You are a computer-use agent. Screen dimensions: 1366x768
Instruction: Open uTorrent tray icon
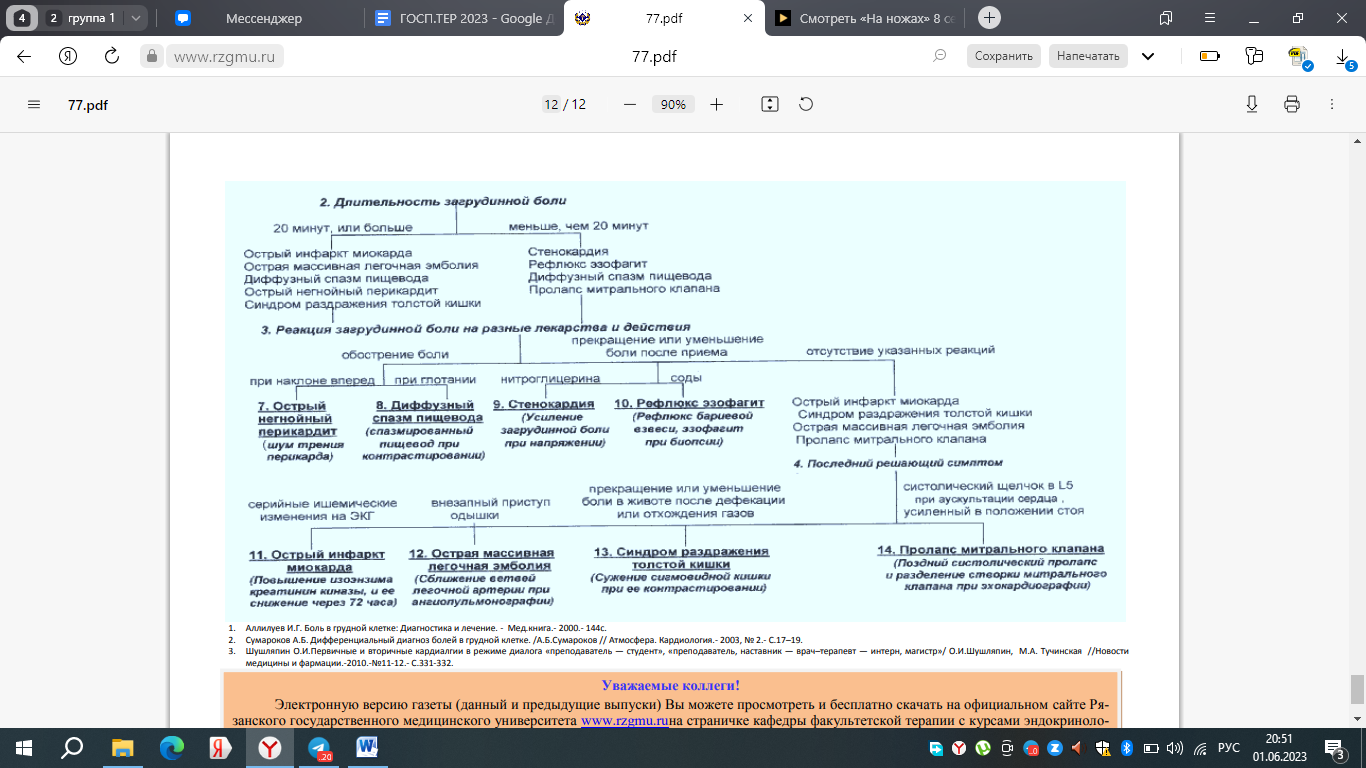coord(983,747)
